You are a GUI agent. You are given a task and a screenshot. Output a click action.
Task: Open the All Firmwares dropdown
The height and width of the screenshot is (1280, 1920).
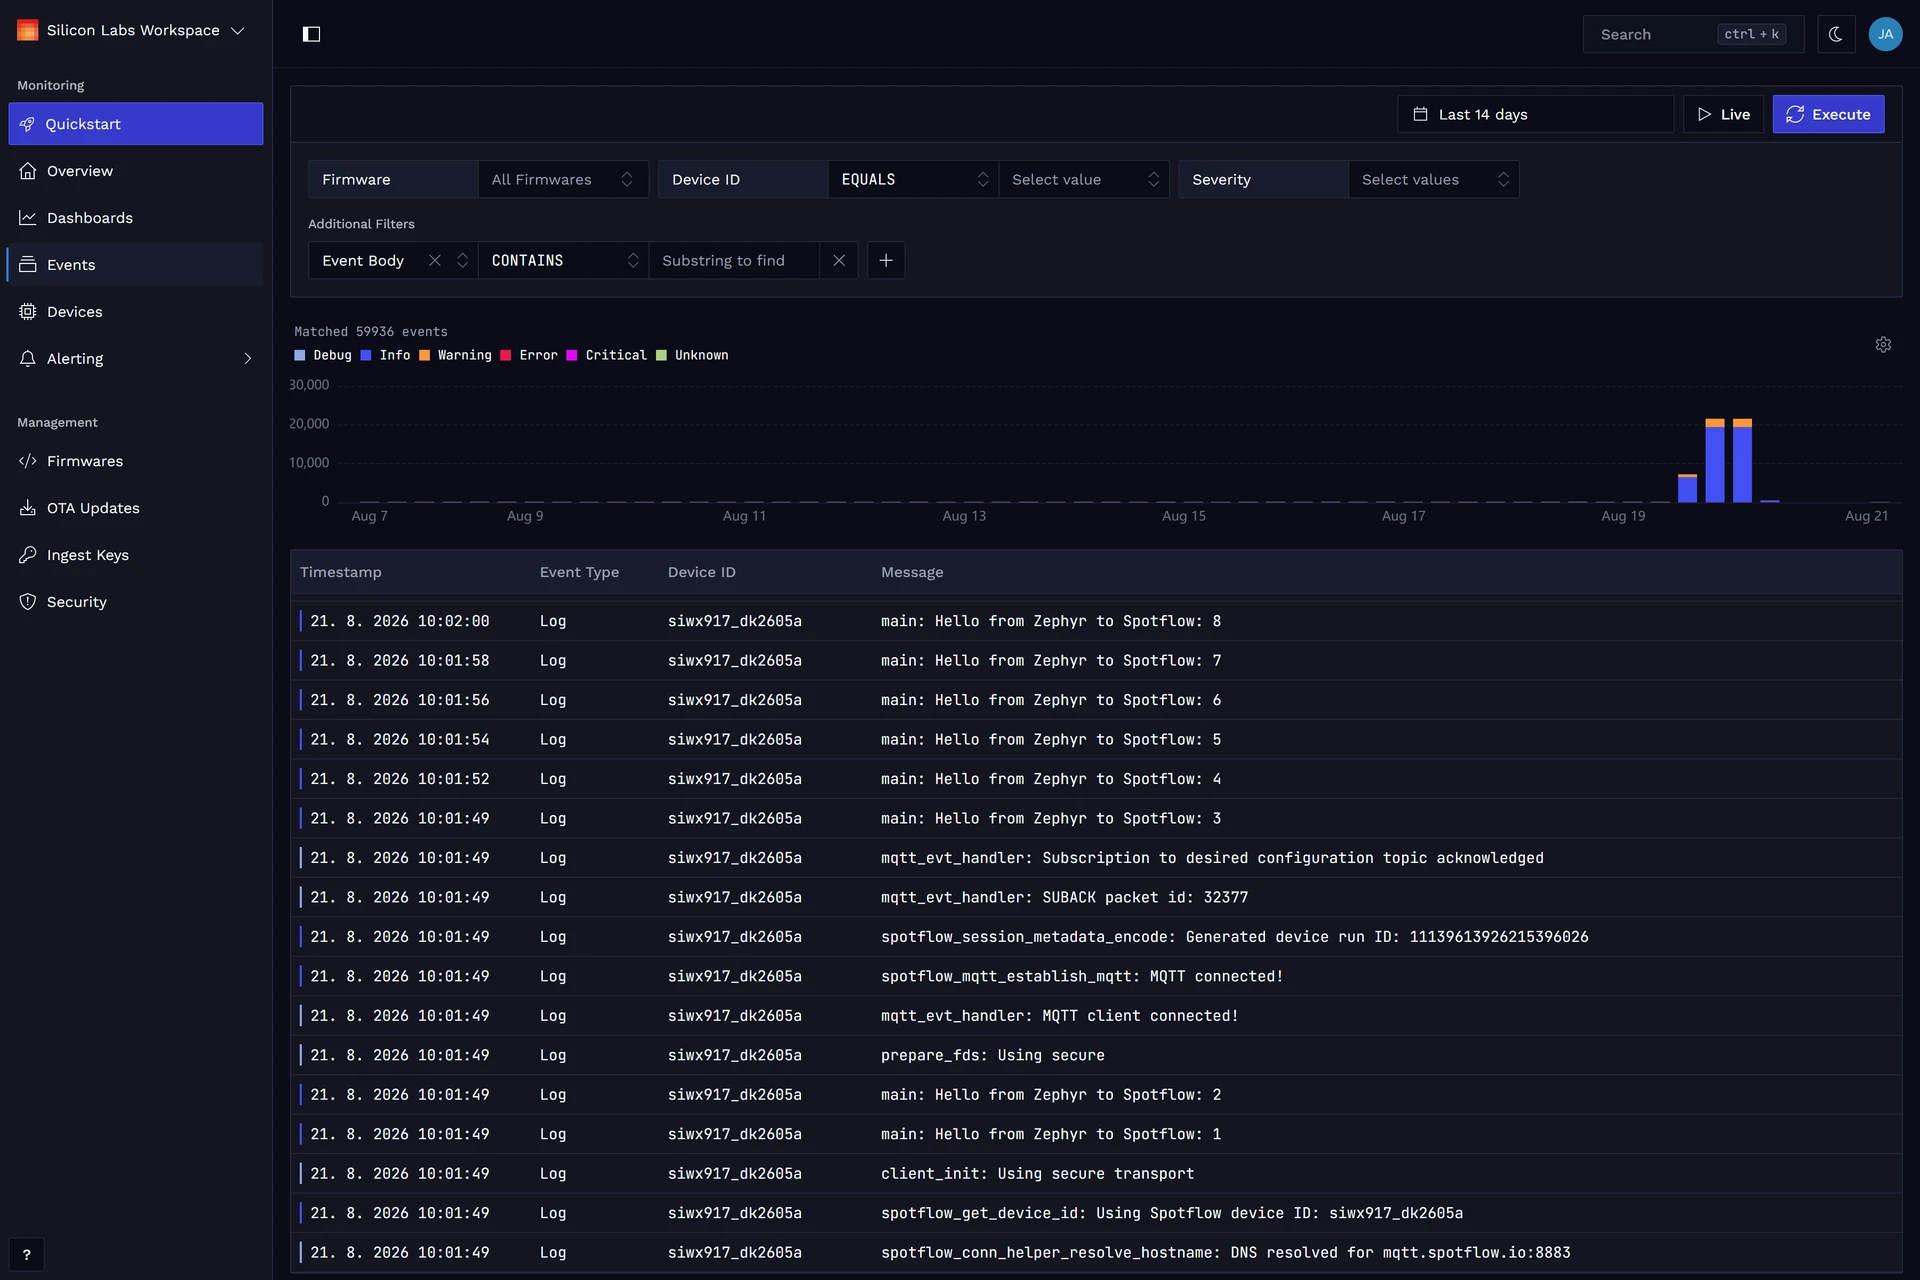point(563,180)
